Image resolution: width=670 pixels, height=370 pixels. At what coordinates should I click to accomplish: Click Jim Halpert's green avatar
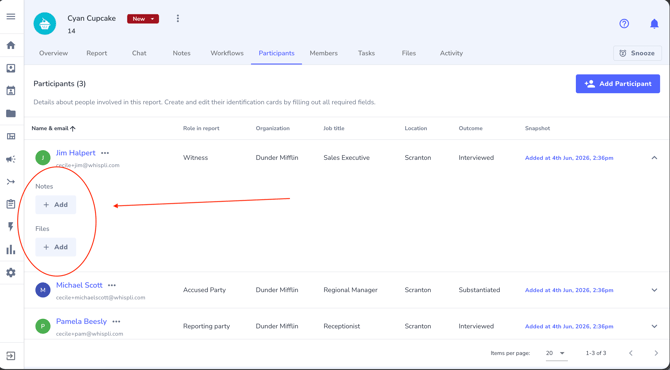[x=43, y=158]
